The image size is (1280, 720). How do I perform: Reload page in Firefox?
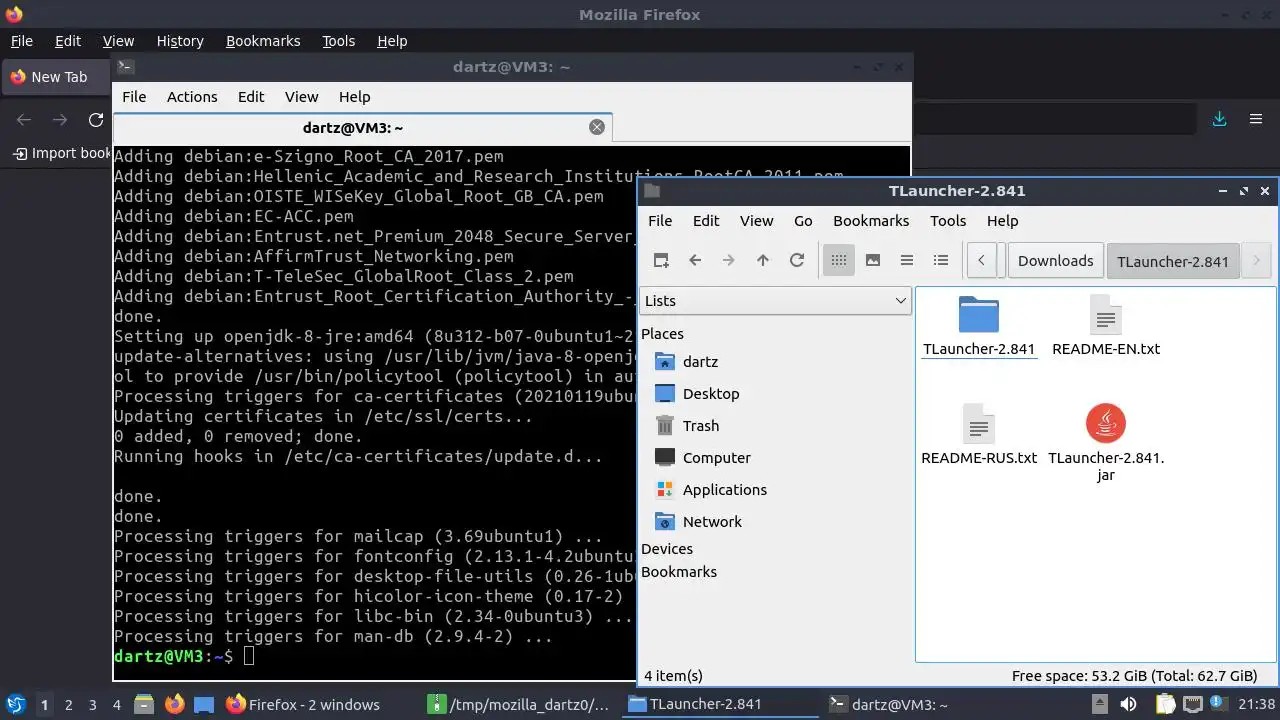click(96, 120)
